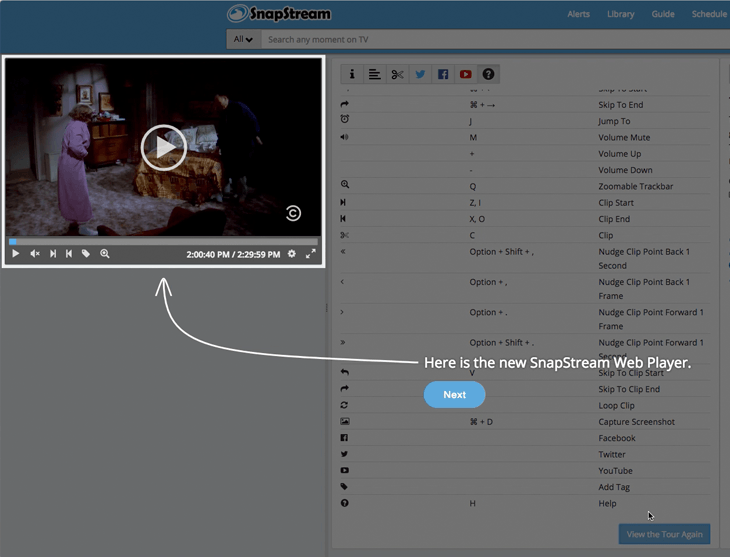
Task: Click the Skip To End arrow icon
Action: [x=345, y=104]
